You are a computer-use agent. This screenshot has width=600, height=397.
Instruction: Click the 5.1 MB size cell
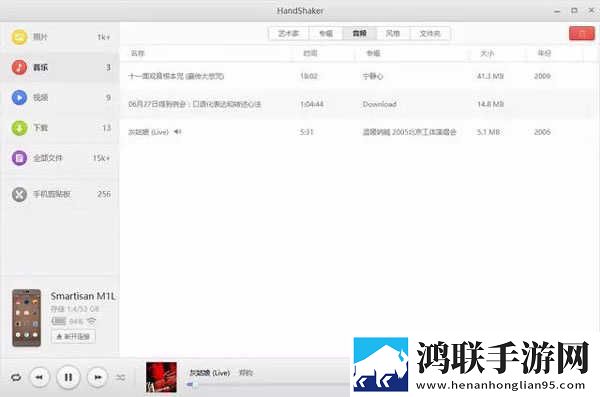(488, 132)
